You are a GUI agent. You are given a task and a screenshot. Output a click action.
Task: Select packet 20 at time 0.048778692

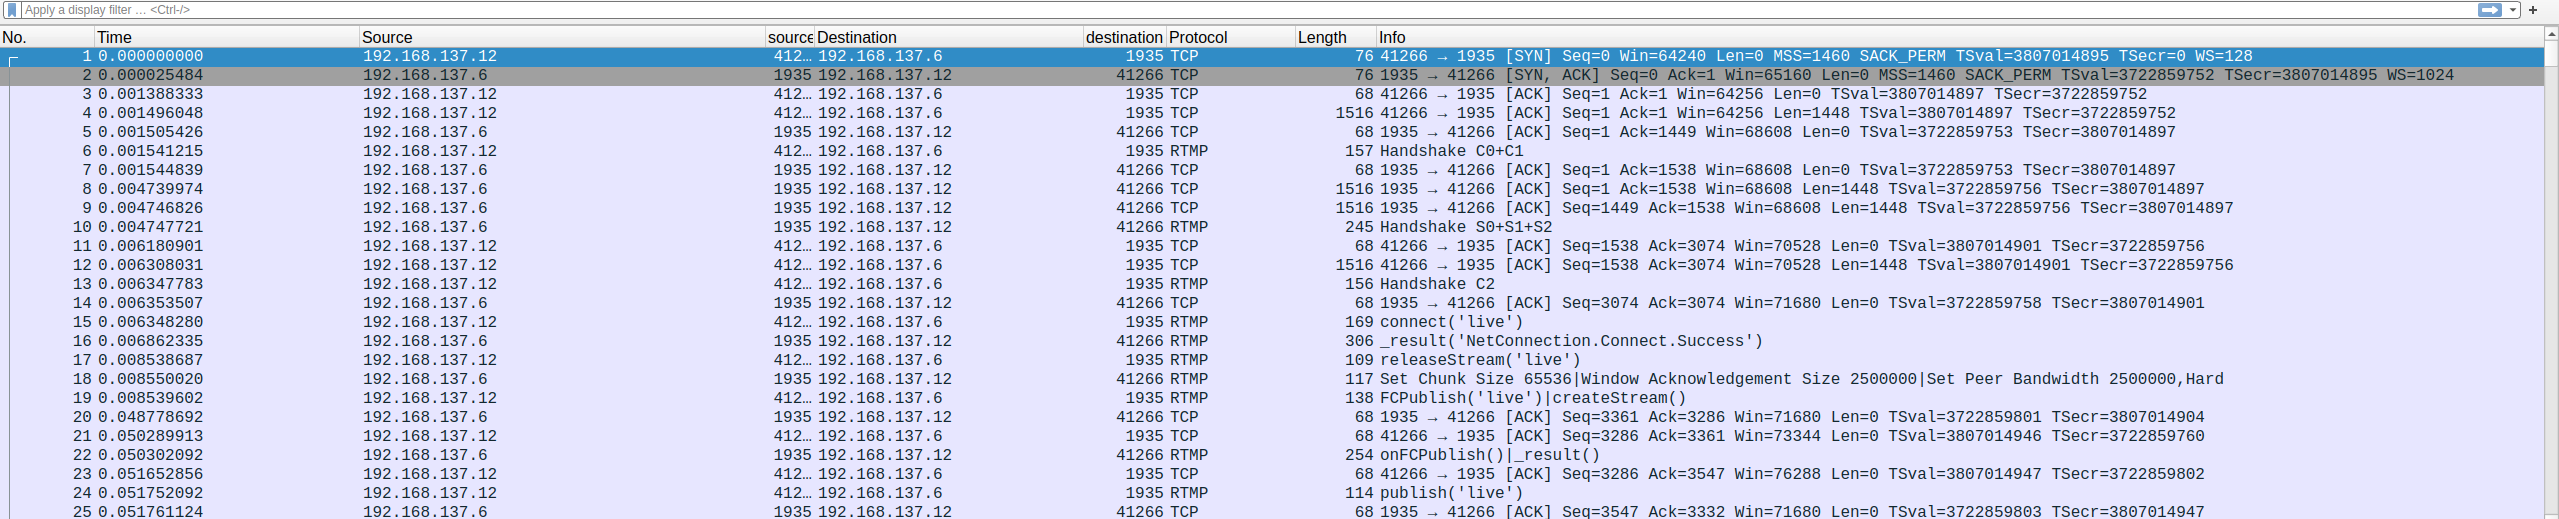point(1272,418)
